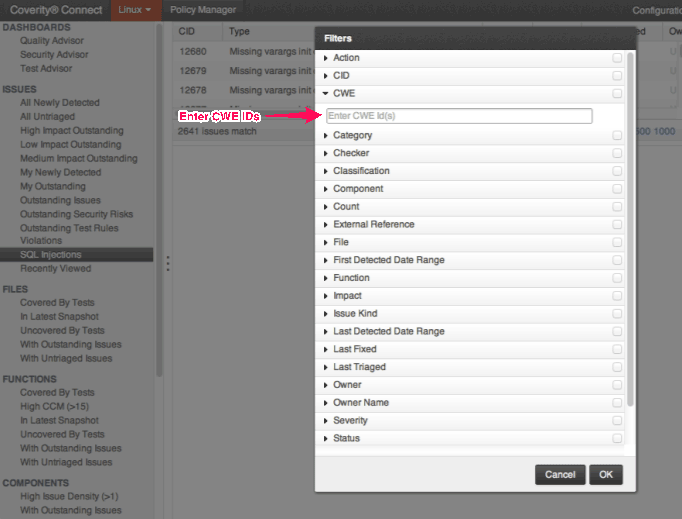Open the Configuration menu
682x519 pixels.
(657, 10)
